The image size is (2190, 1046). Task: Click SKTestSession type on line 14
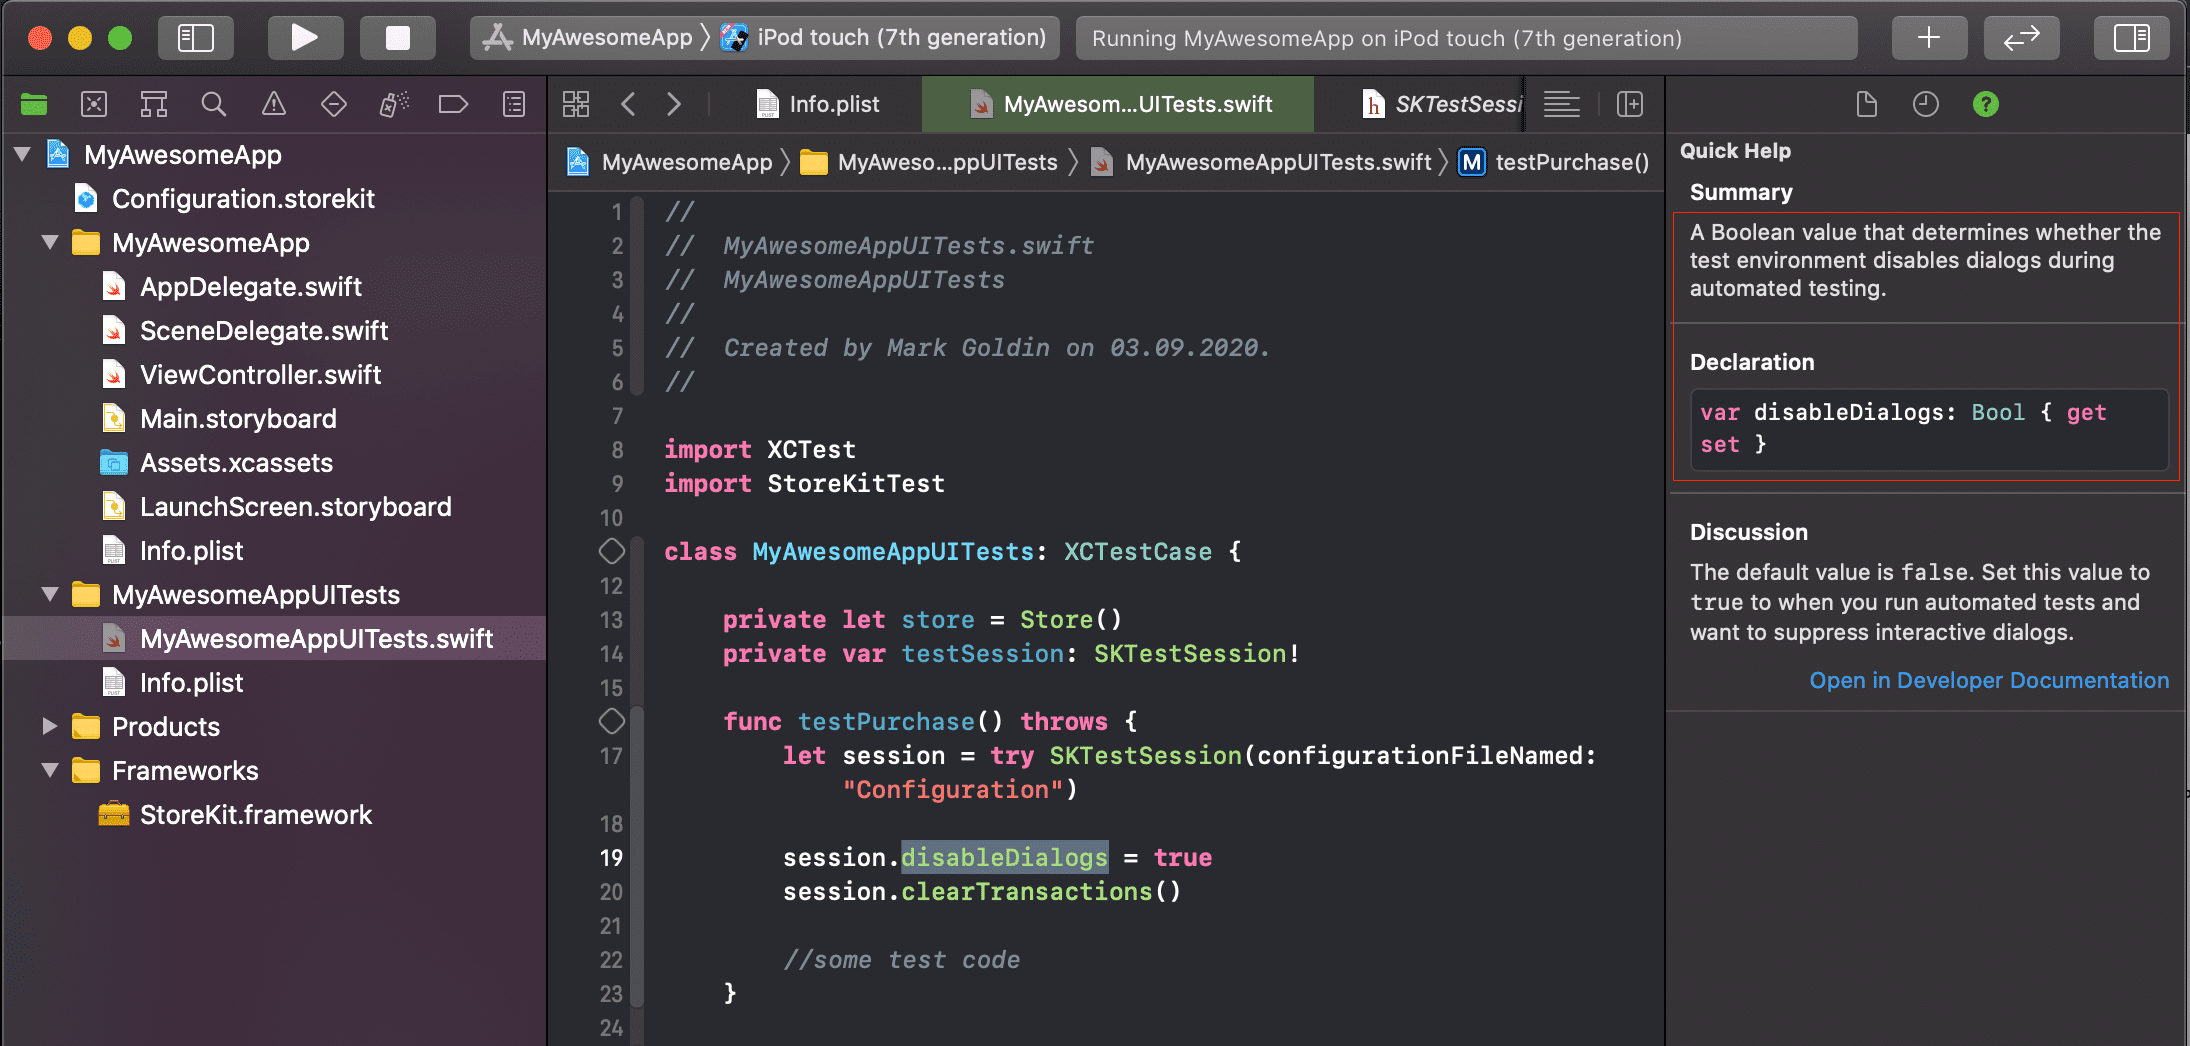pyautogui.click(x=1190, y=653)
